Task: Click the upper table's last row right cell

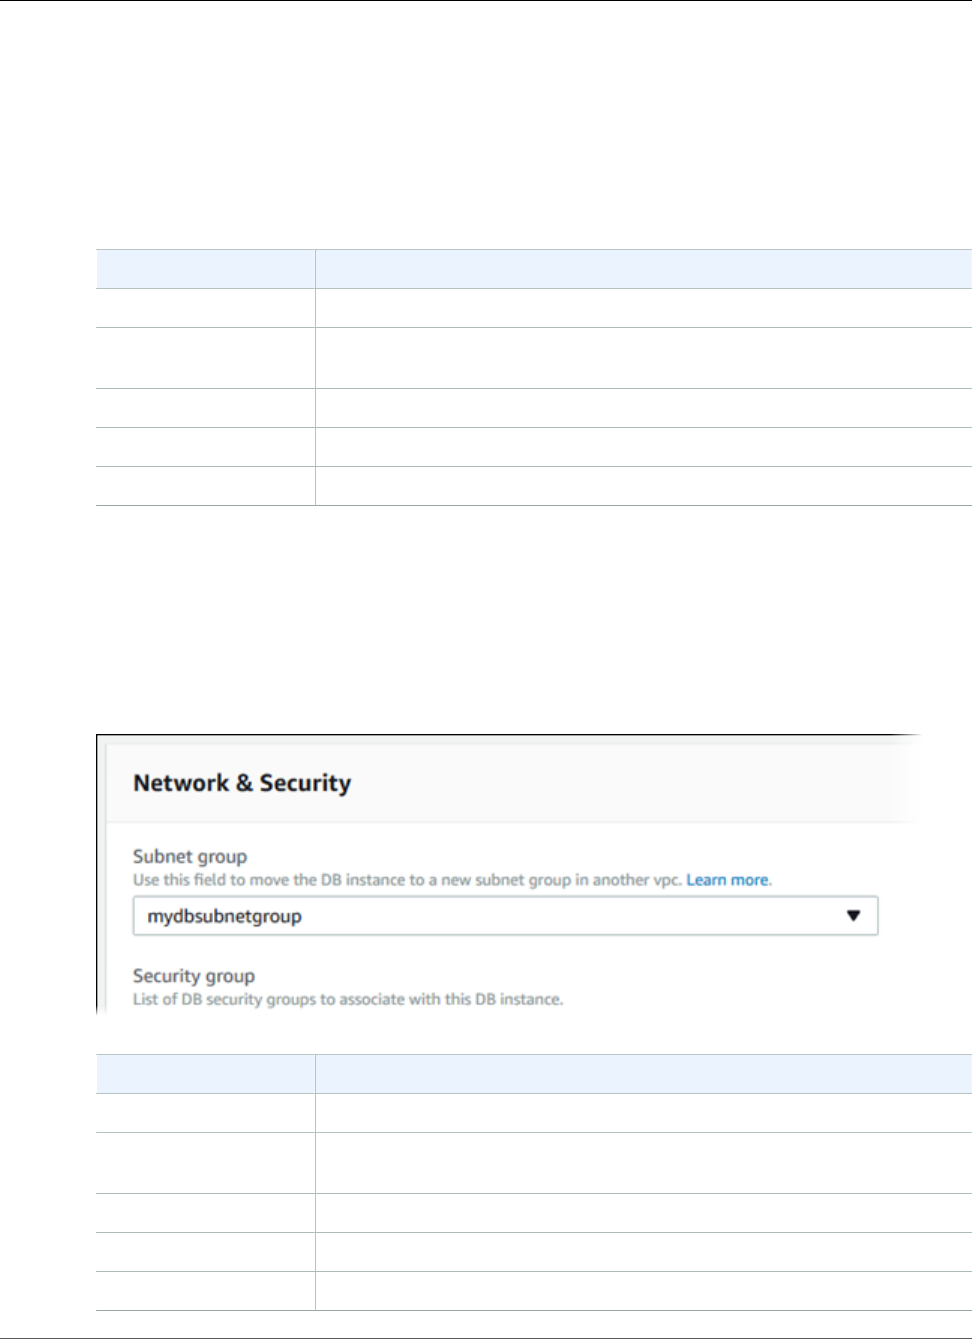Action: pos(643,486)
